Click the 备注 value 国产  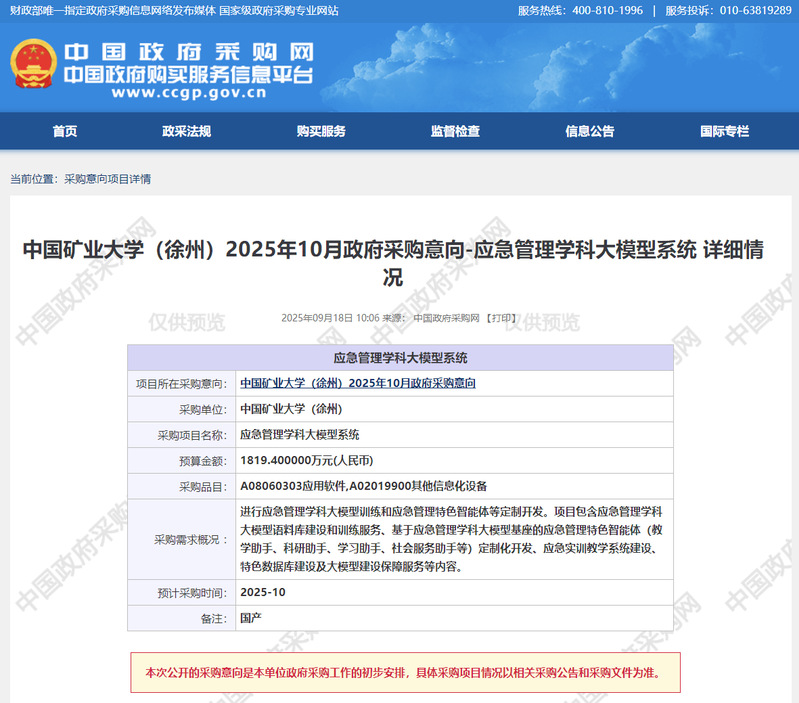251,618
